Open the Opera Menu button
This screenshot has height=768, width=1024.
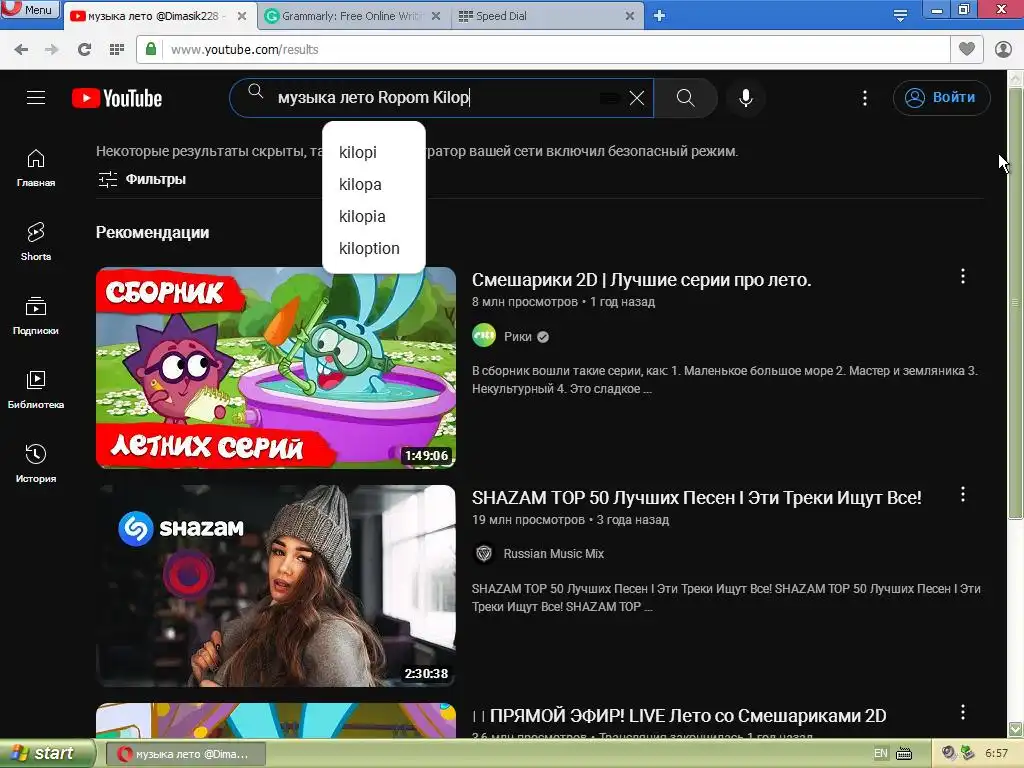pyautogui.click(x=31, y=9)
